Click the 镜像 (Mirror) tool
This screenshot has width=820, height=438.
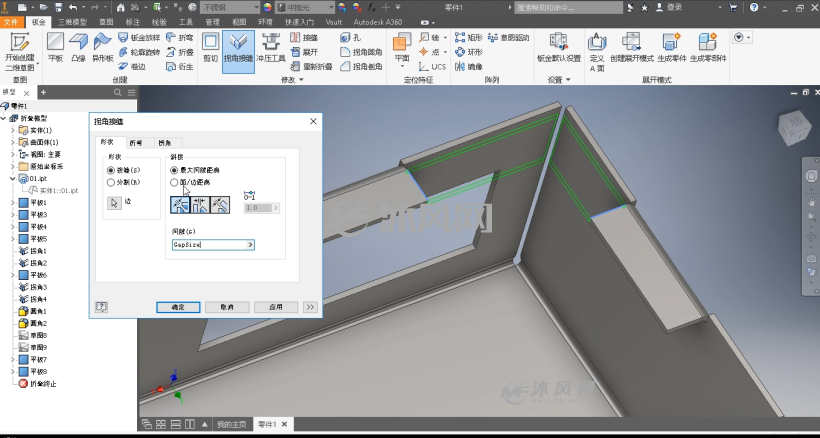[x=469, y=66]
